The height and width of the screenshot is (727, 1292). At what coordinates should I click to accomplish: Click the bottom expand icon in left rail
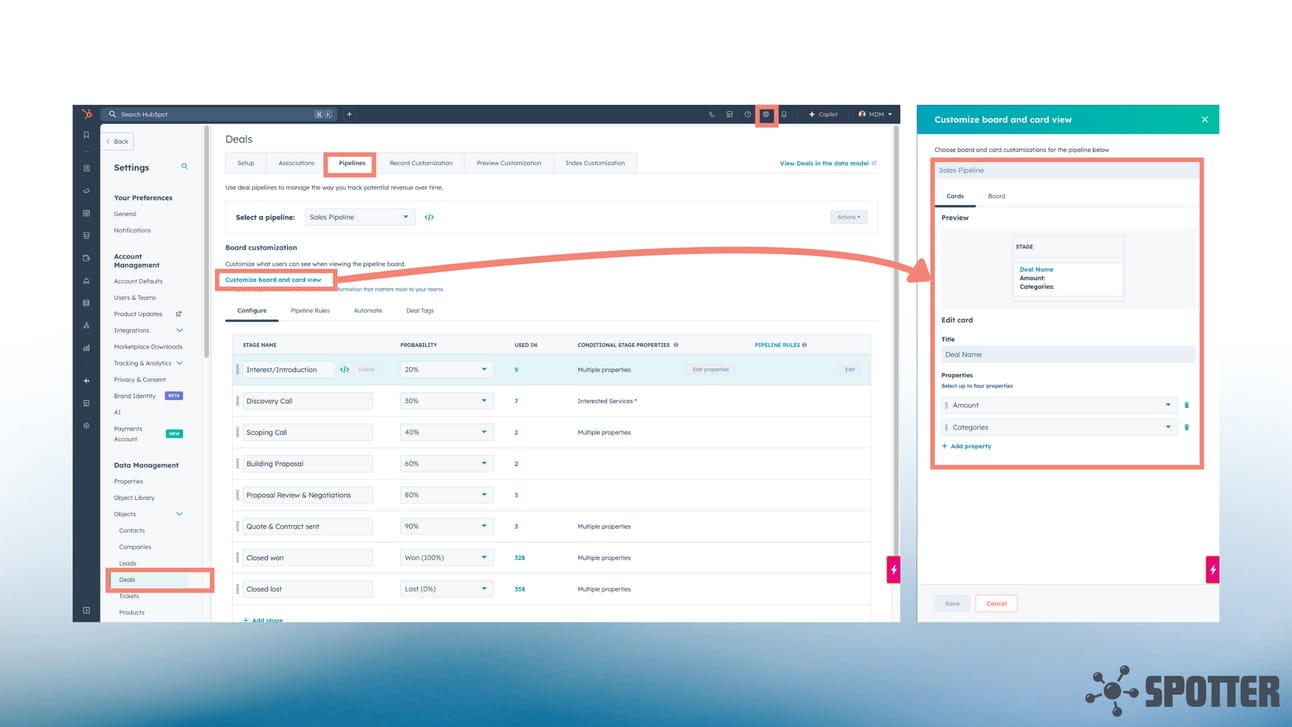pyautogui.click(x=86, y=610)
